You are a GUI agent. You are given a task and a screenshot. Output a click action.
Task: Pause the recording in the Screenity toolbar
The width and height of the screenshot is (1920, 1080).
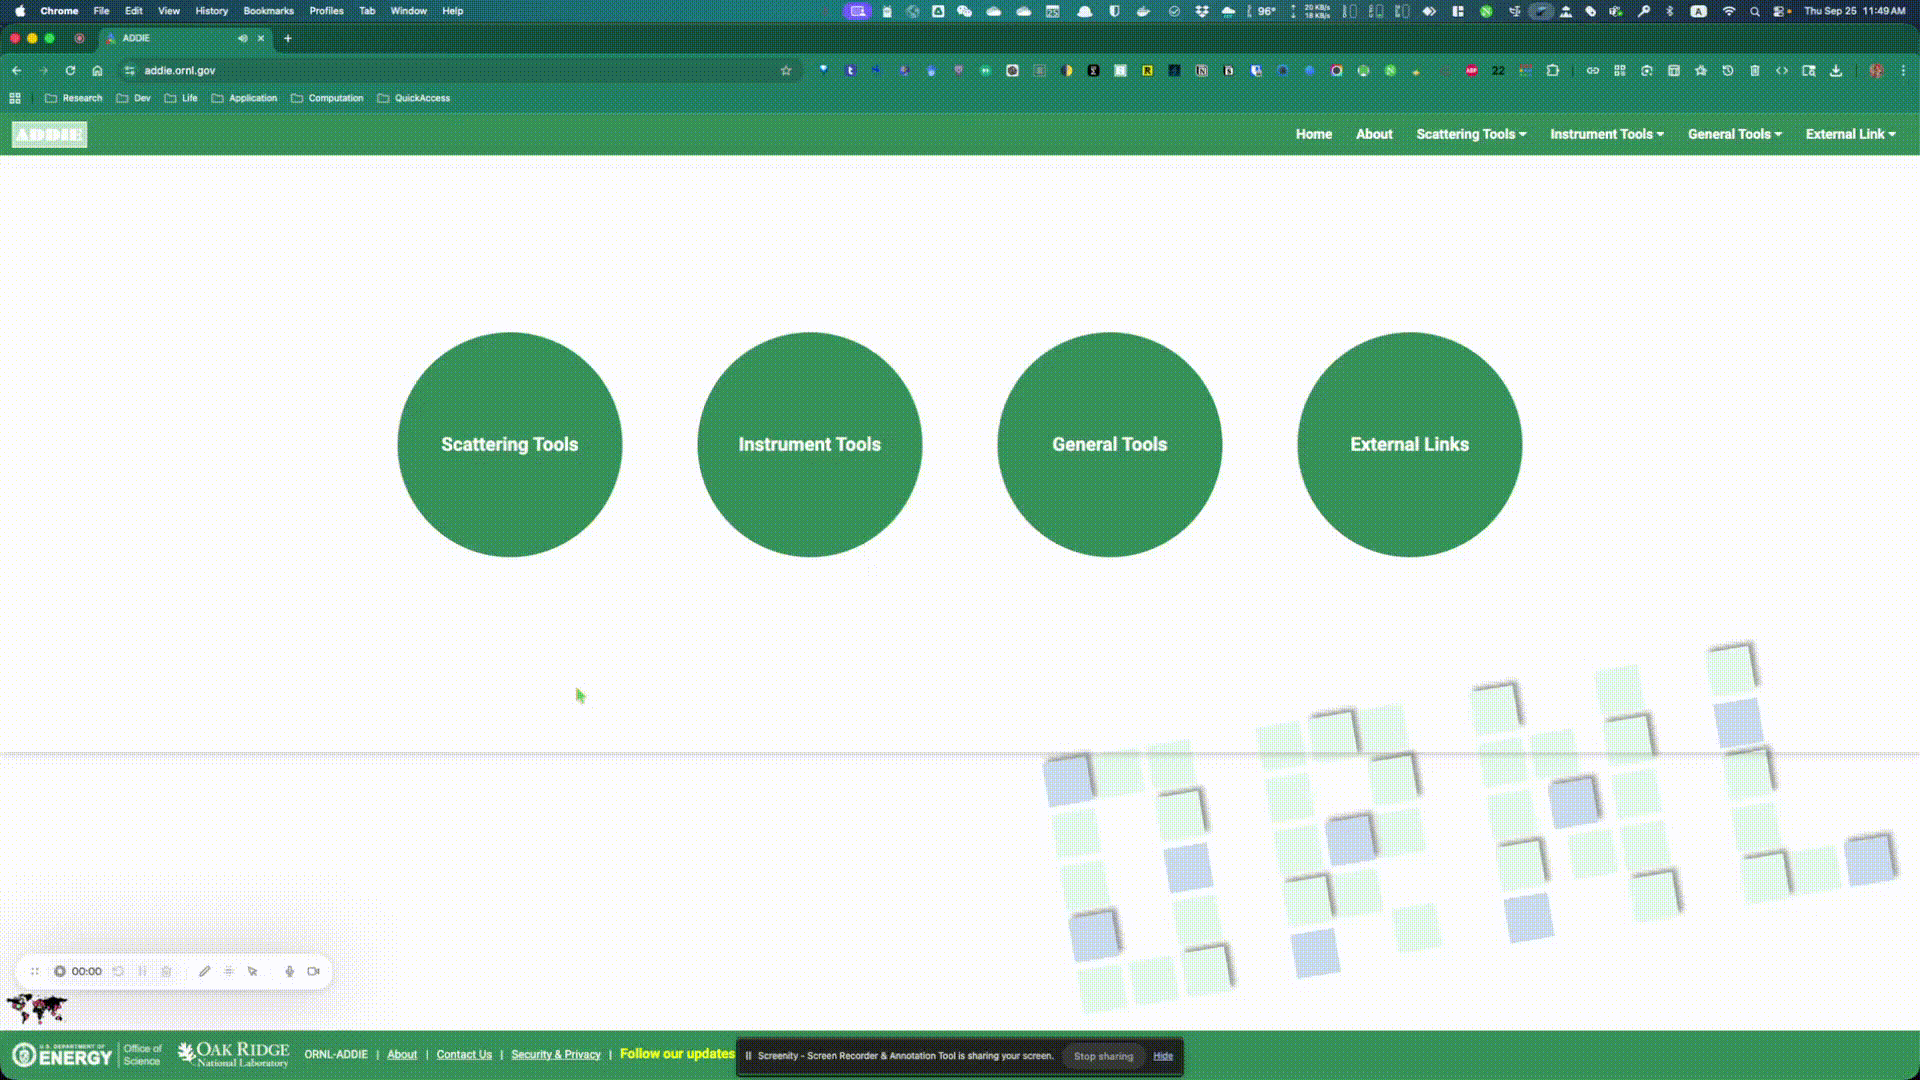coord(142,971)
